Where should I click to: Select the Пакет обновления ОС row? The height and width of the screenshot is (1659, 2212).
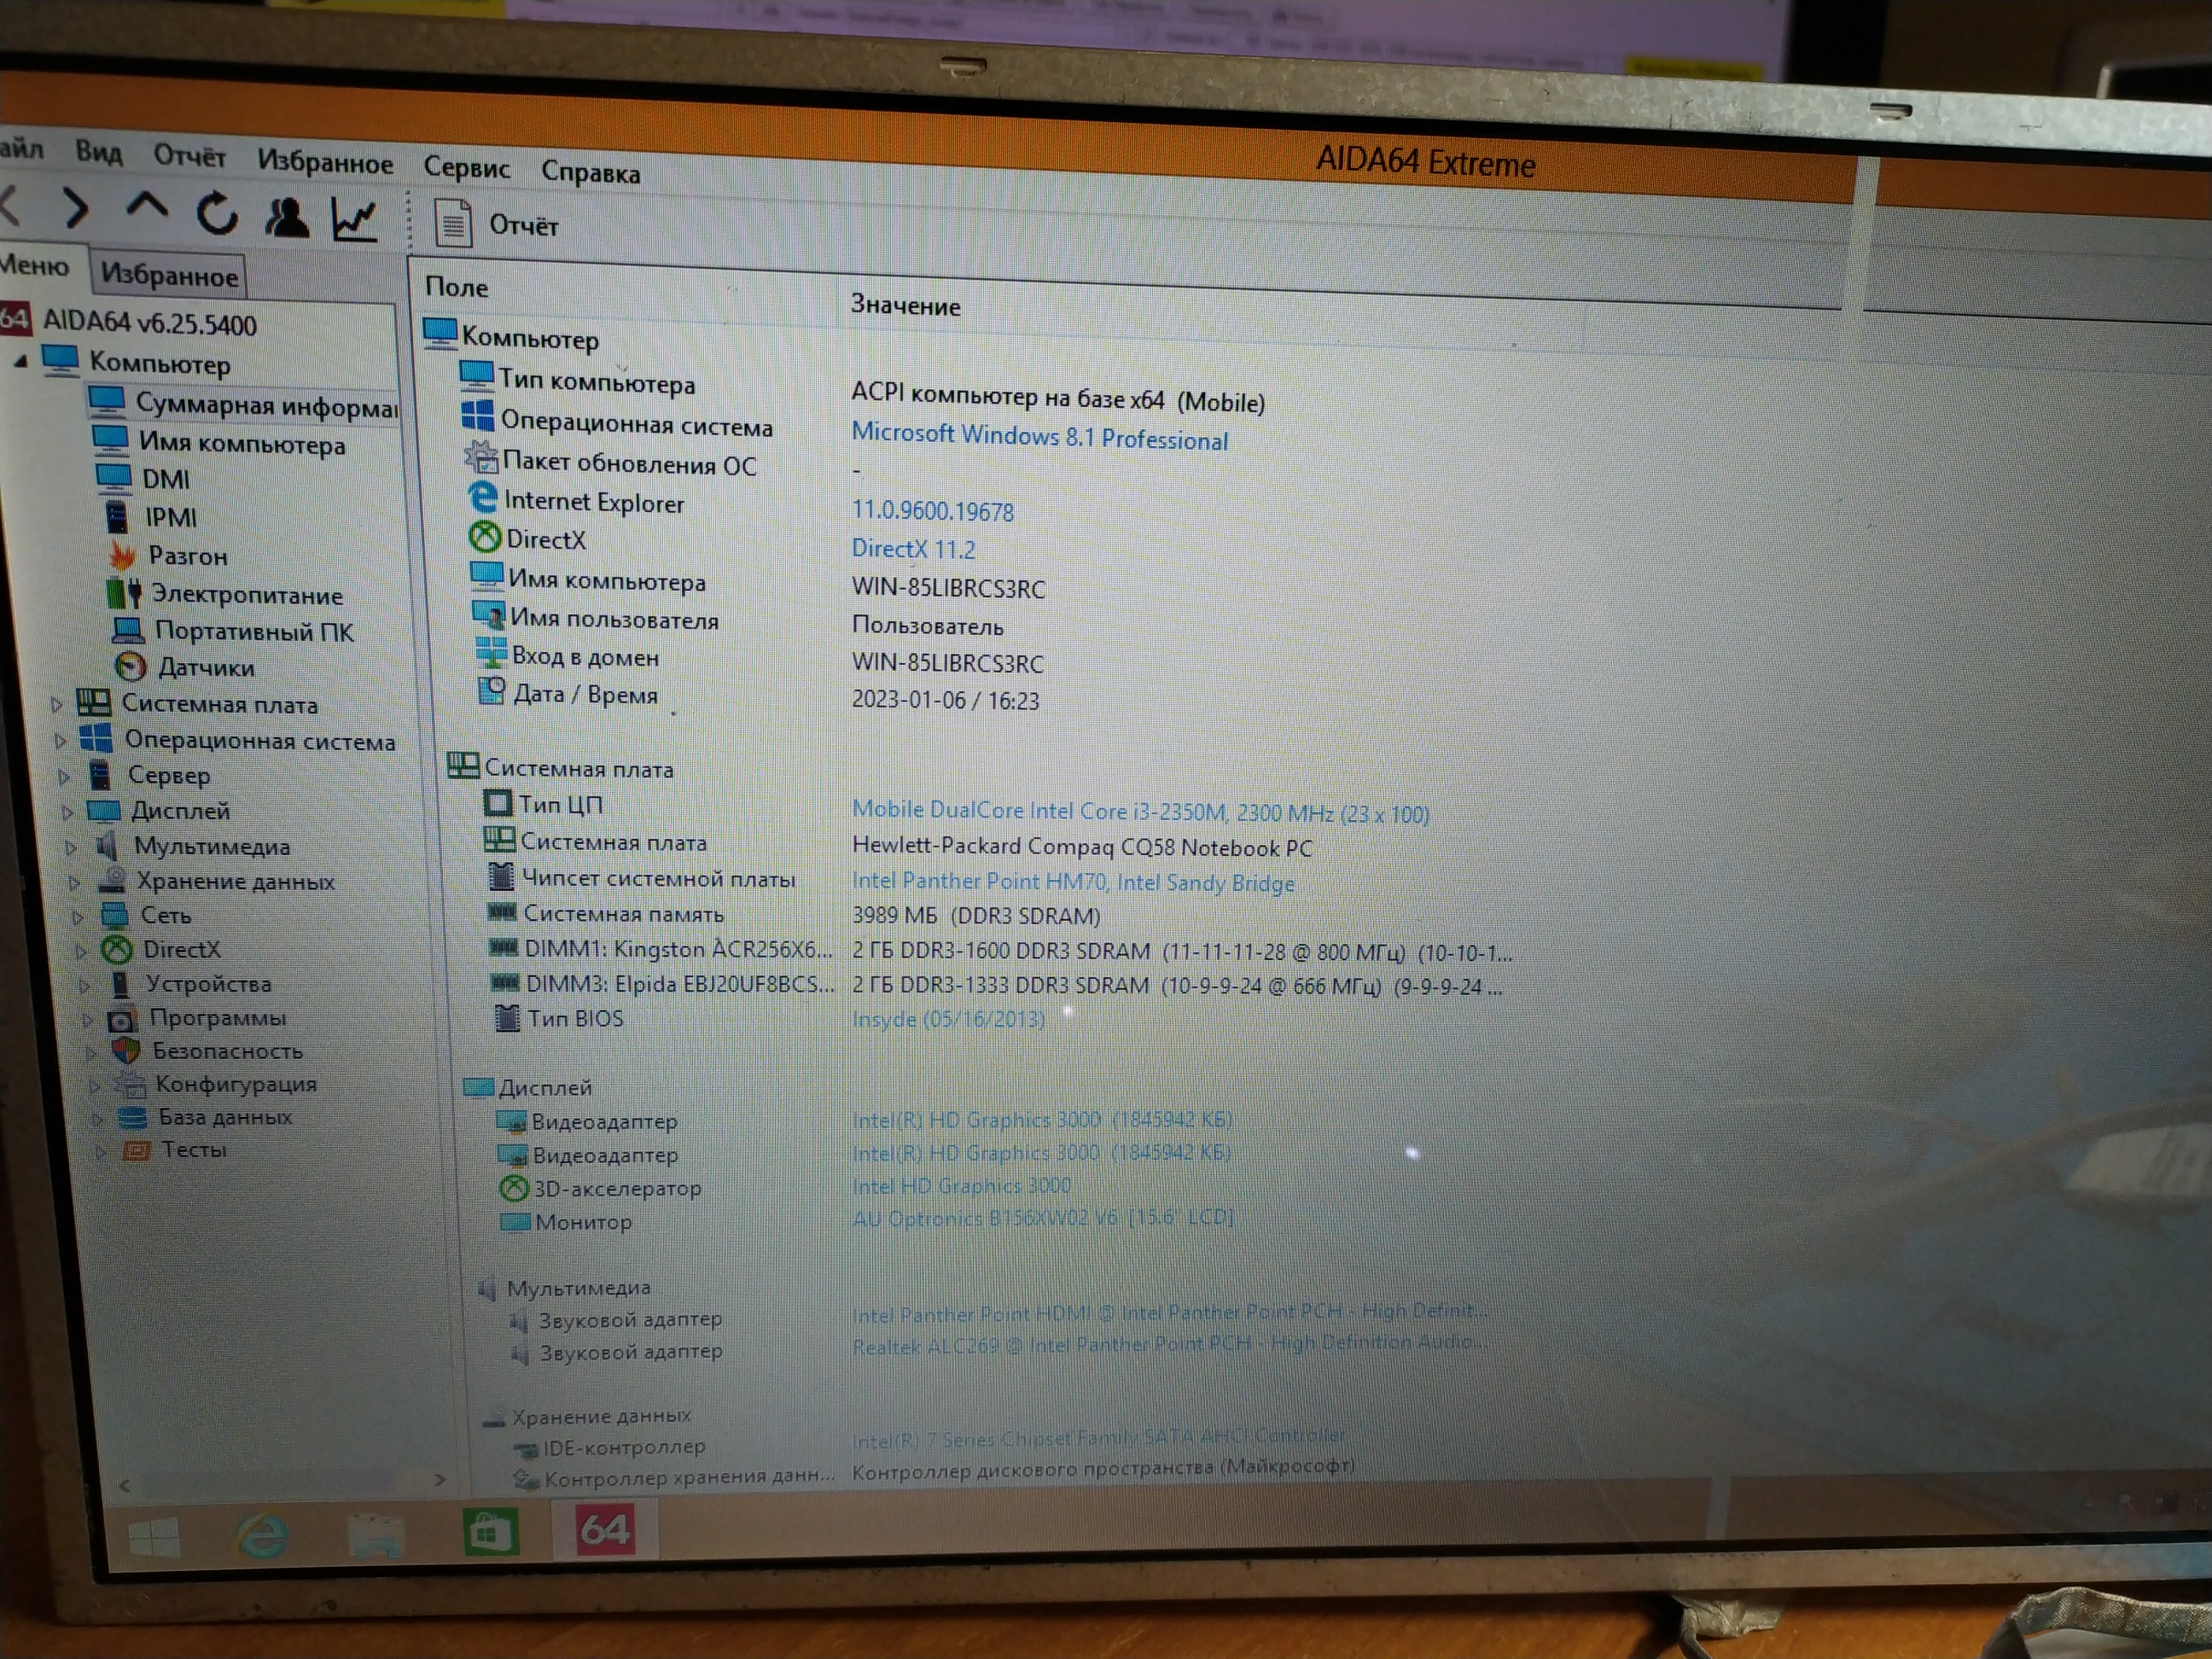(661, 465)
